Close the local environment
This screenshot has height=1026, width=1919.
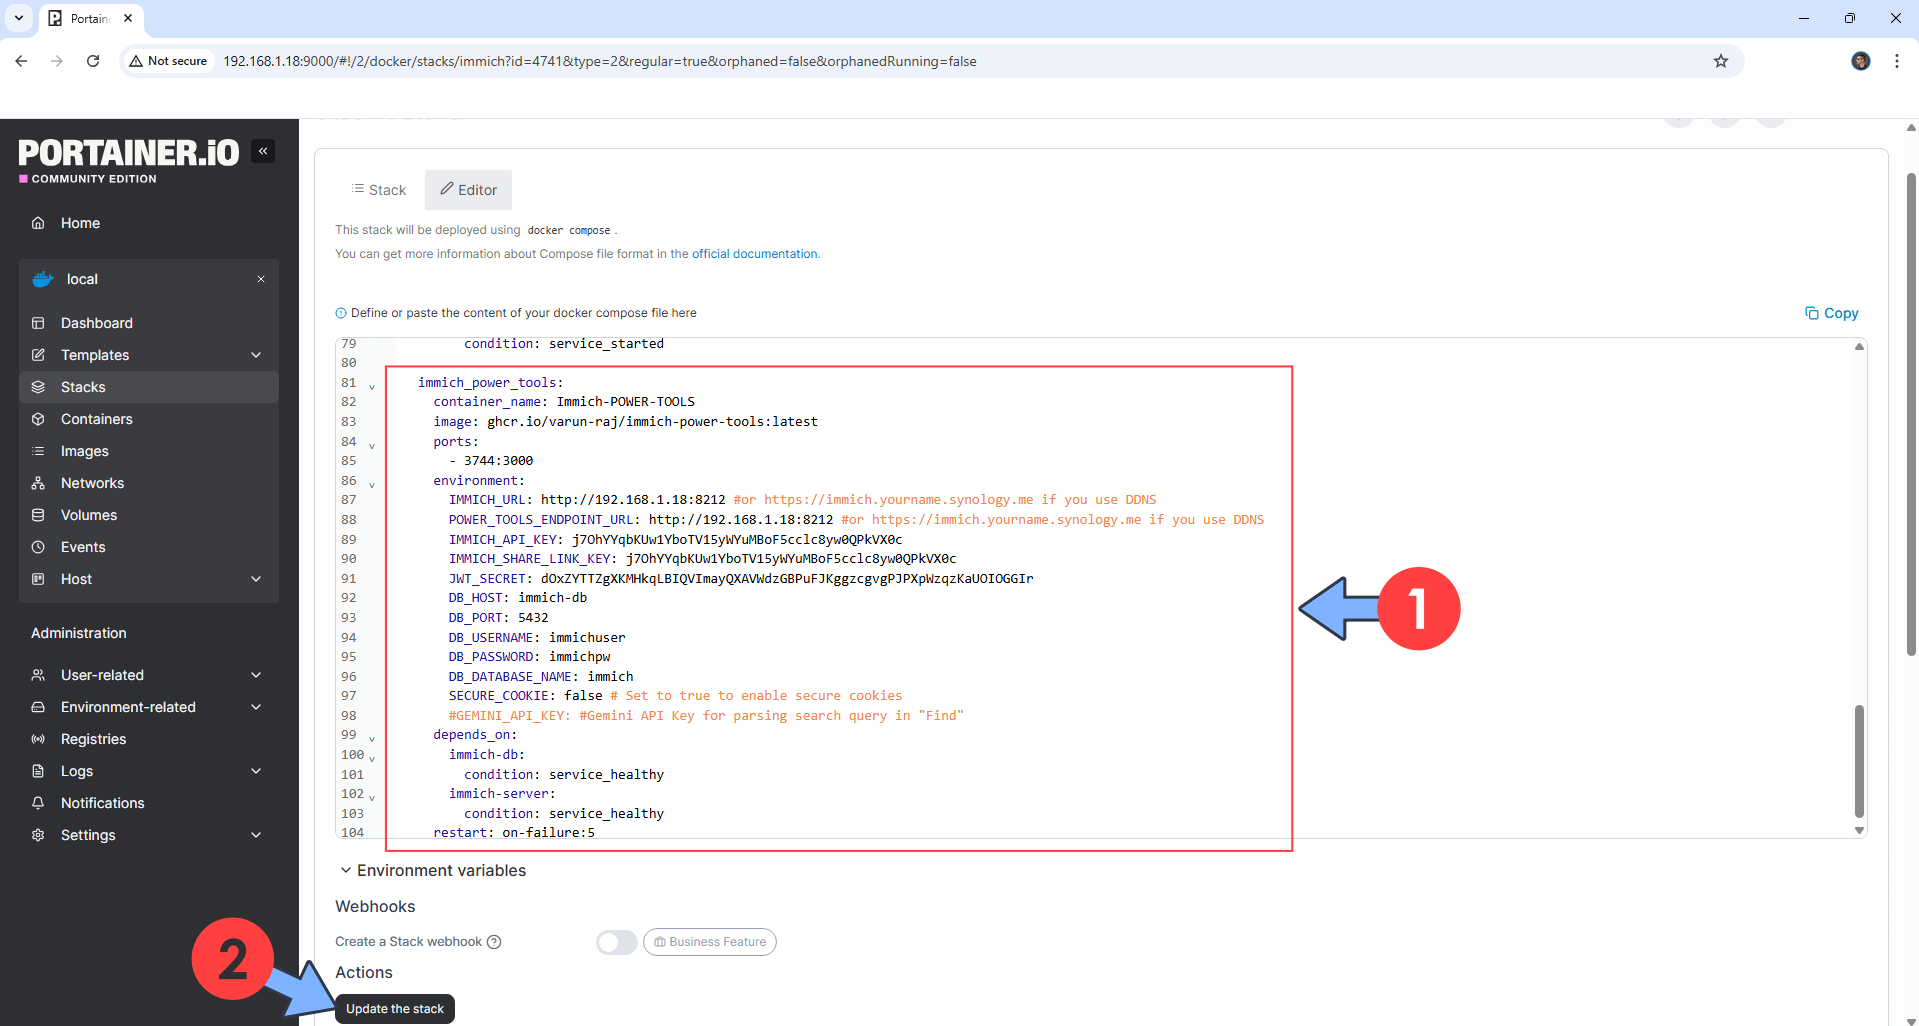tap(261, 279)
